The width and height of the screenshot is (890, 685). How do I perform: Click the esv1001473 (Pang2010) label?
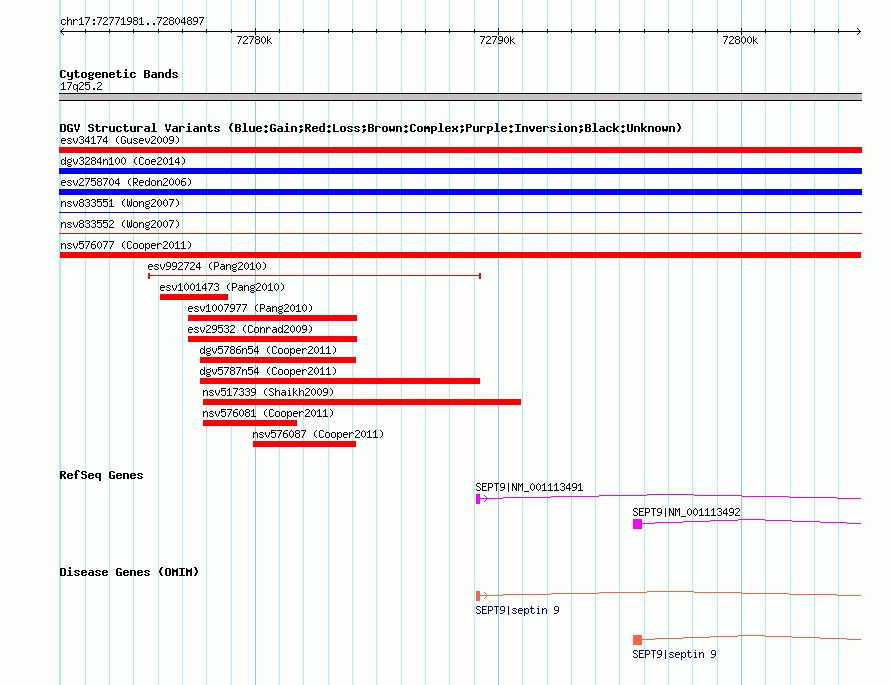(222, 287)
